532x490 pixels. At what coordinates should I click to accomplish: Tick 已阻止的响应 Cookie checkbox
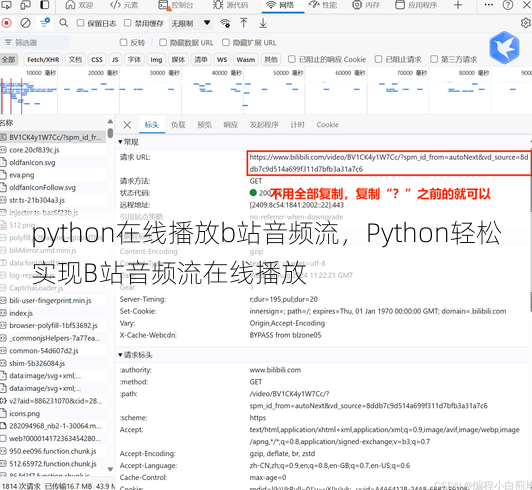coord(291,59)
